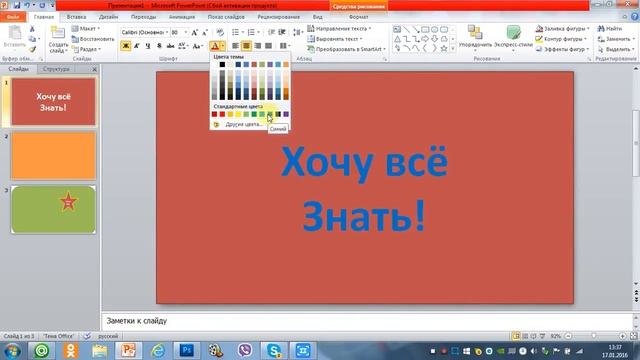Viewport: 640px width, 360px height.
Task: Open Viber from the taskbar
Action: coord(245,350)
